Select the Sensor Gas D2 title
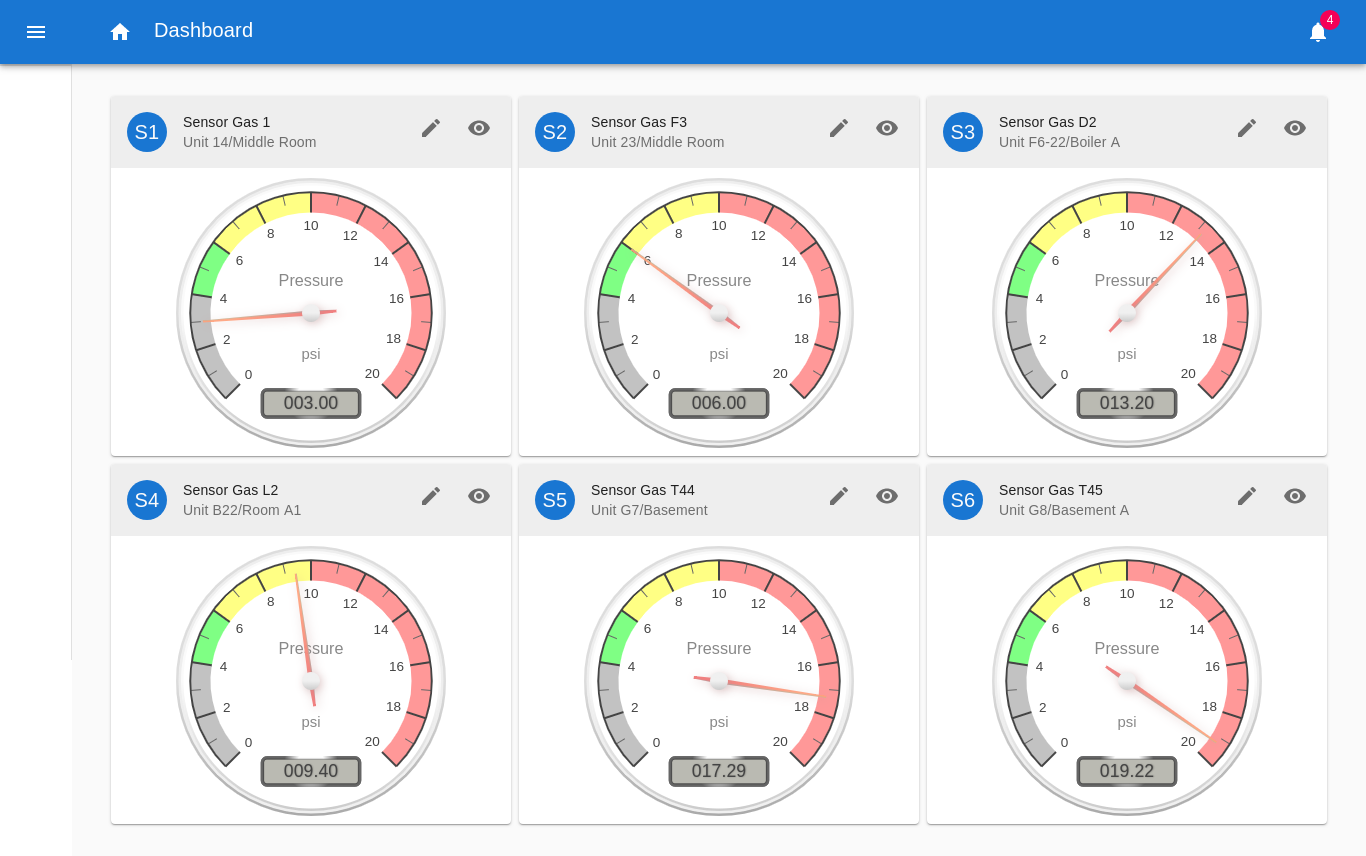This screenshot has width=1366, height=856. coord(1048,122)
